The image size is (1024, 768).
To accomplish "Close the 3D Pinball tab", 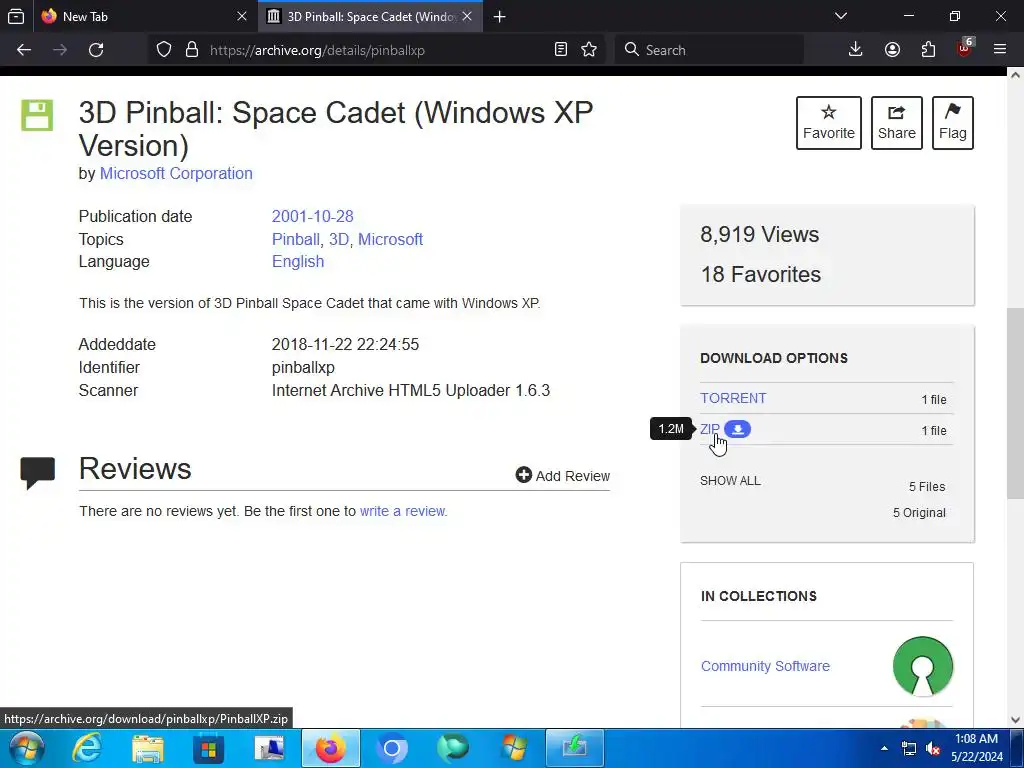I will tap(467, 16).
